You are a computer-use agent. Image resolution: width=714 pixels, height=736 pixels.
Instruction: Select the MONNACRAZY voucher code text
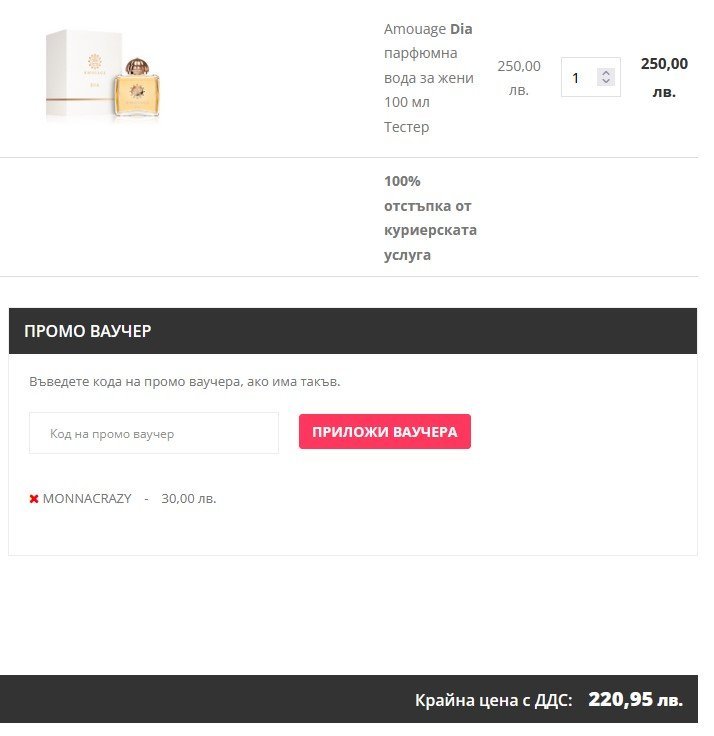click(87, 498)
